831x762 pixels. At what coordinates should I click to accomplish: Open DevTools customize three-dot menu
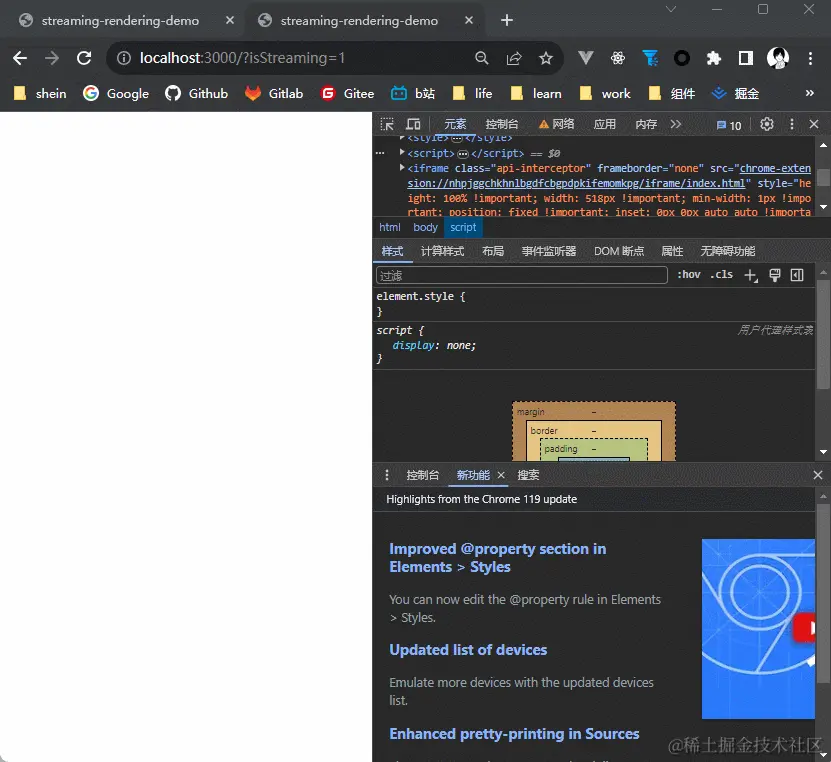(792, 125)
